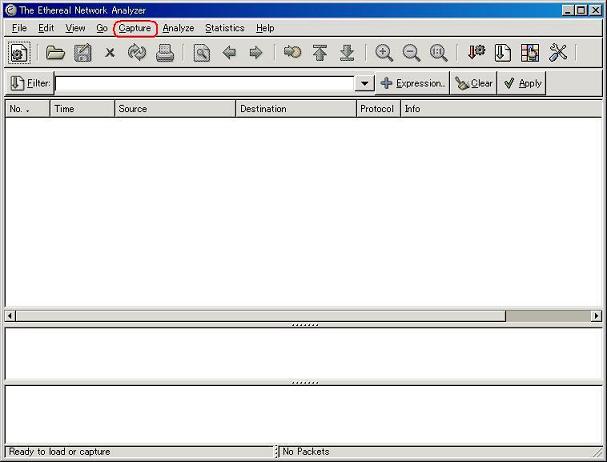The width and height of the screenshot is (607, 462).
Task: Open capture filters toolbar icon
Action: [476, 53]
